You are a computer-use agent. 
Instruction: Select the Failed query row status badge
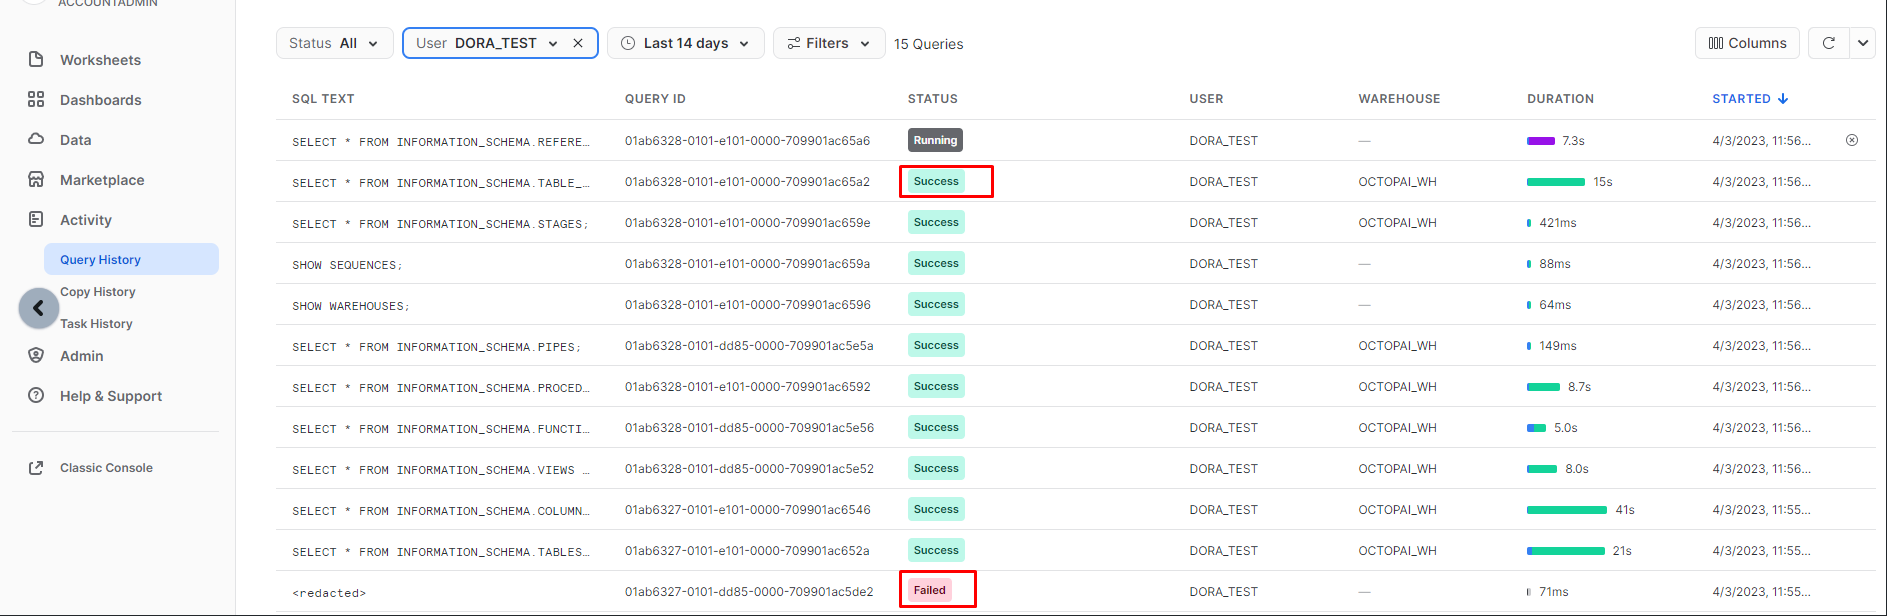930,590
